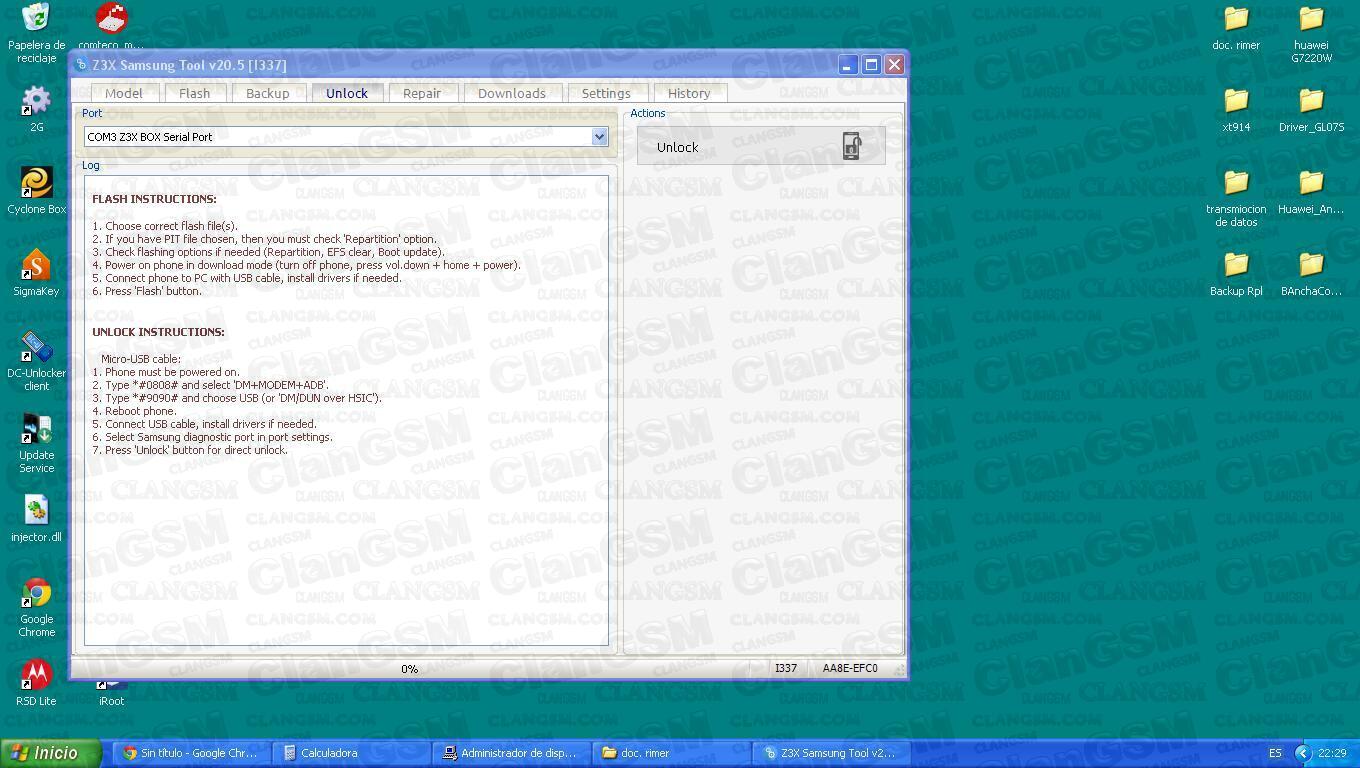Click the ES language indicator
The height and width of the screenshot is (768, 1360).
(x=1275, y=753)
